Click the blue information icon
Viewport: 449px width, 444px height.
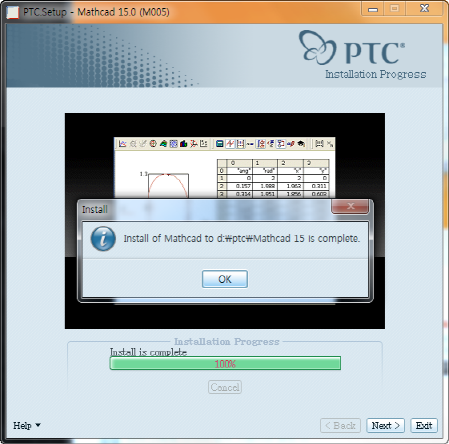(x=103, y=239)
